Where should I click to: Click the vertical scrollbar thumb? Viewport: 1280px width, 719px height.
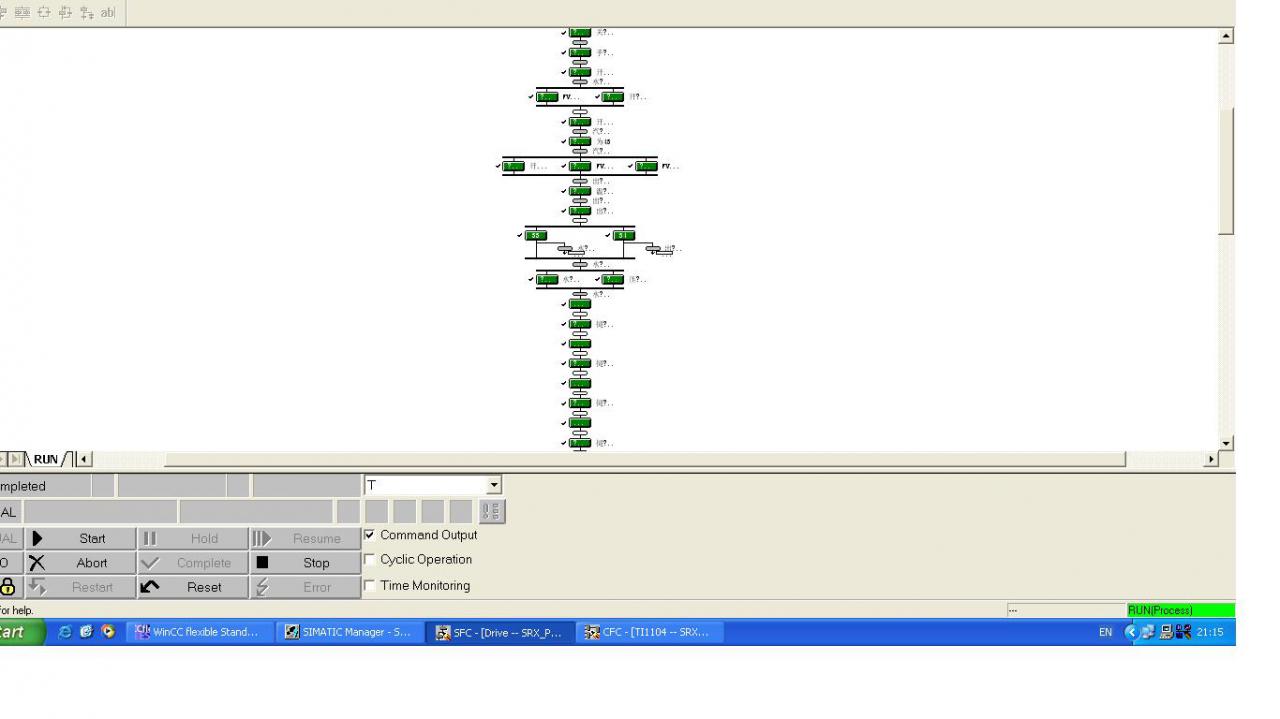[x=1226, y=170]
